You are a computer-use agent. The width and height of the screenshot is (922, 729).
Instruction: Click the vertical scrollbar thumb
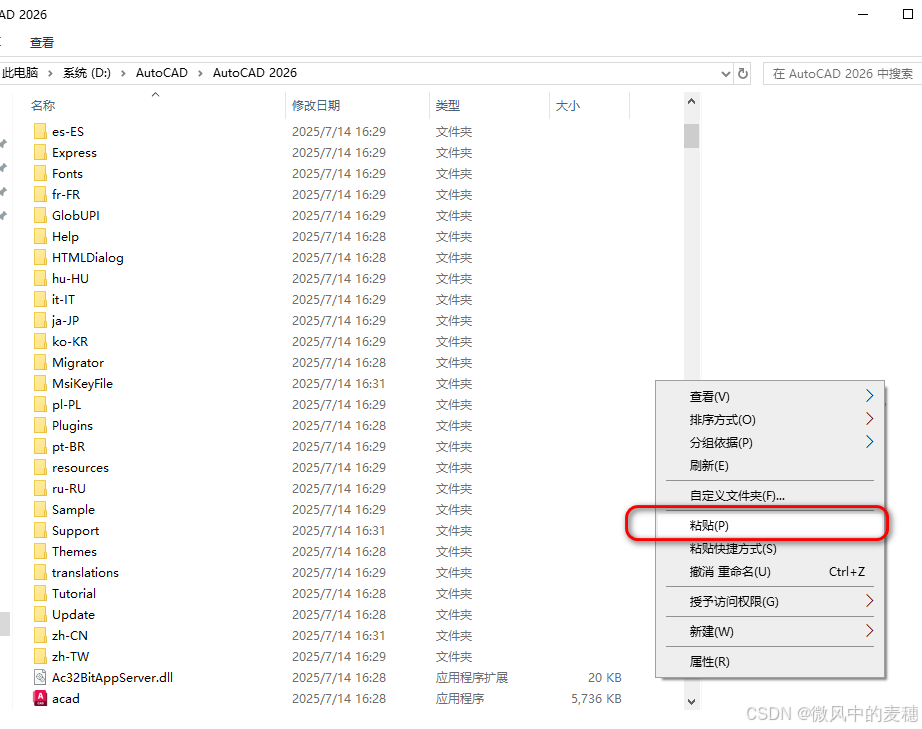(692, 136)
